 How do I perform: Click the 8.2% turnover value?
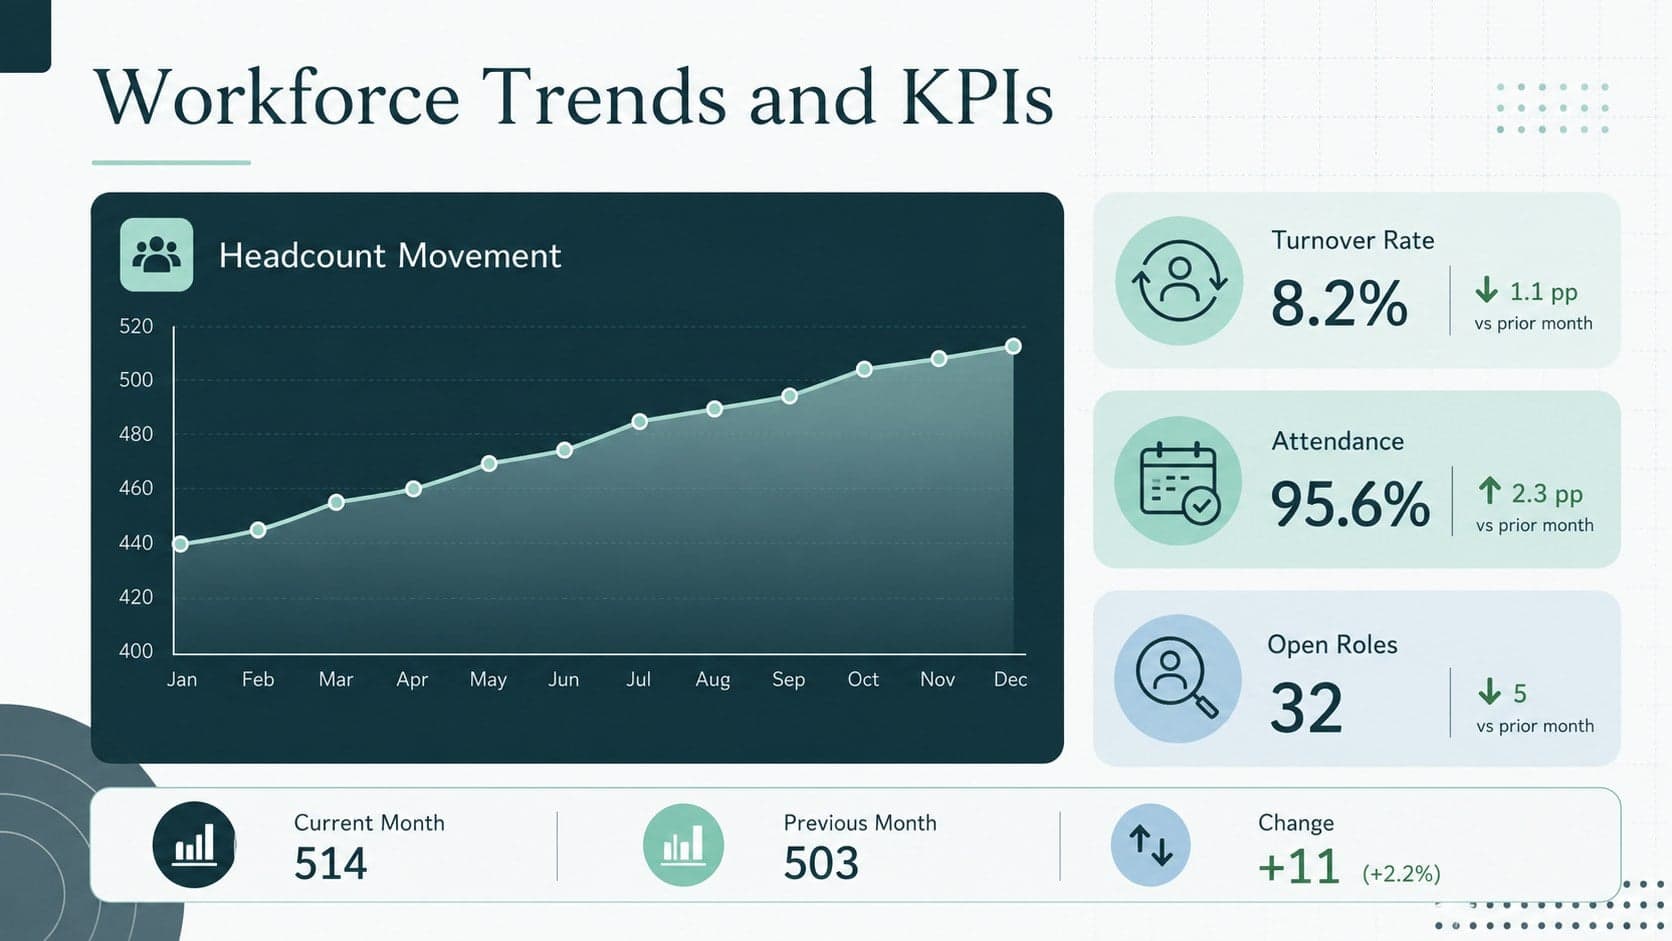[x=1339, y=302]
